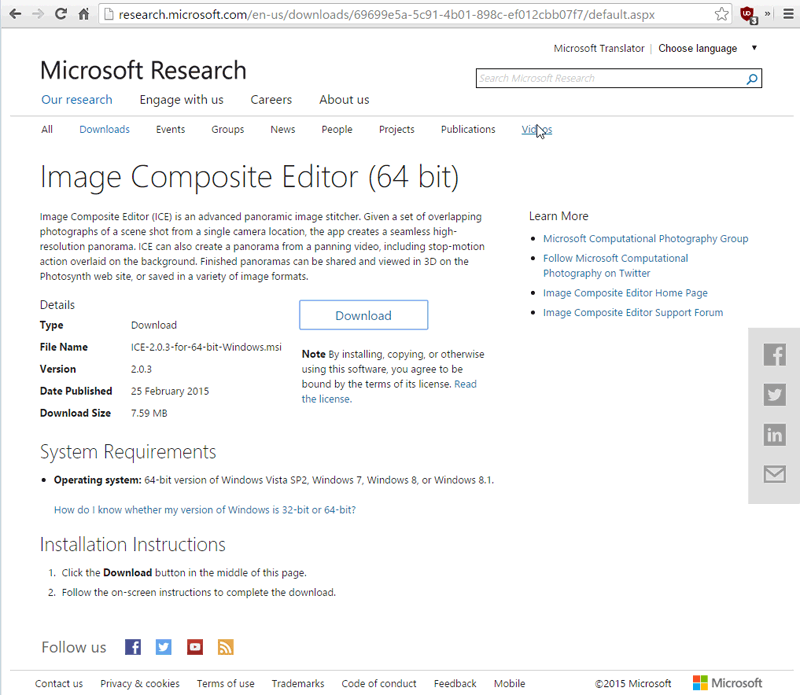Viewport: 800px width, 695px height.
Task: Switch to the Videos tab
Action: 537,130
